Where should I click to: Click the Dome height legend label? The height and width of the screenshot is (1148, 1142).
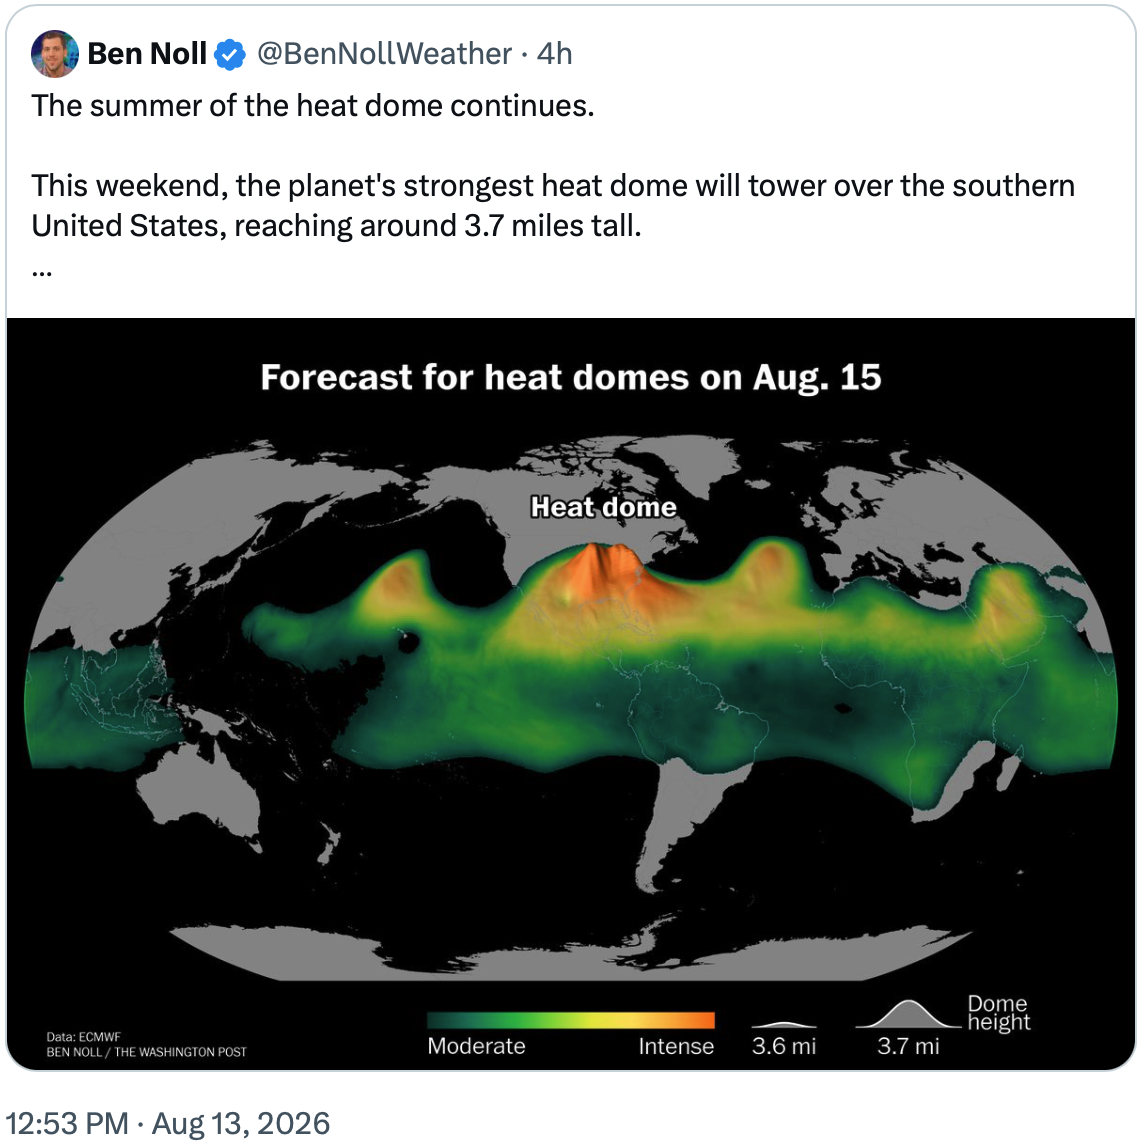pos(999,1013)
